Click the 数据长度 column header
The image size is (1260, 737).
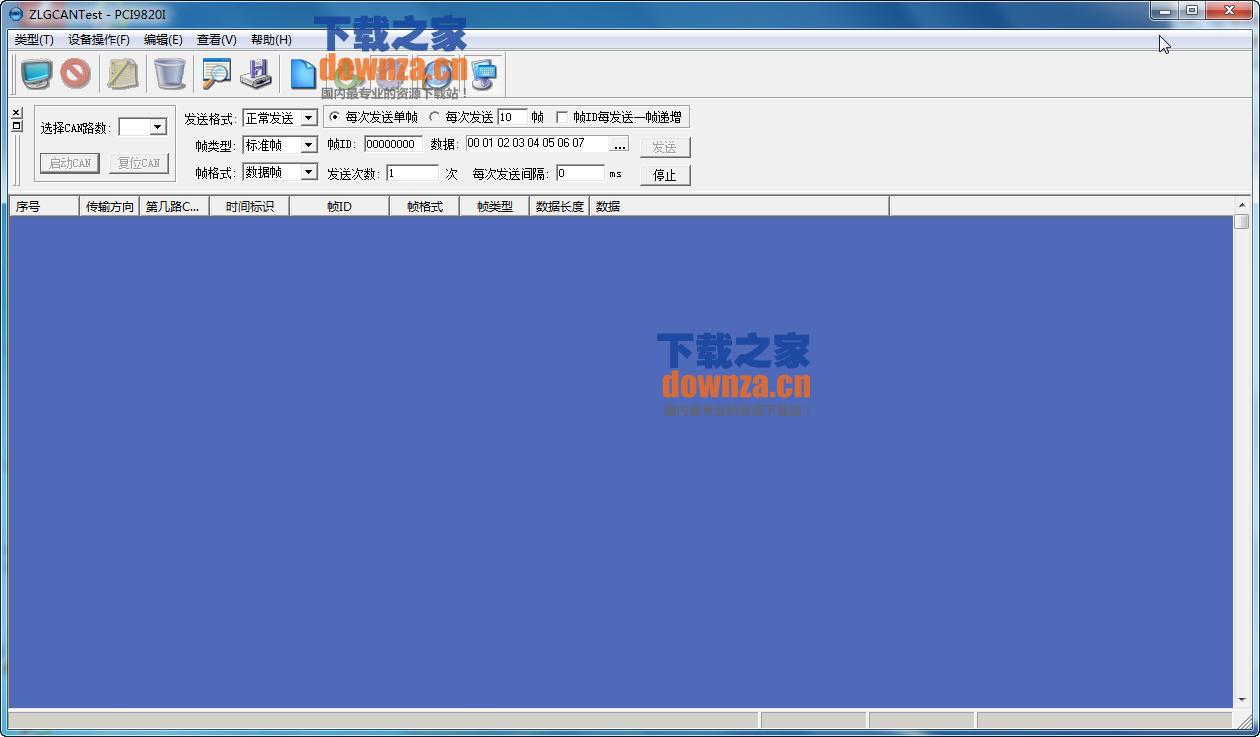[x=559, y=207]
